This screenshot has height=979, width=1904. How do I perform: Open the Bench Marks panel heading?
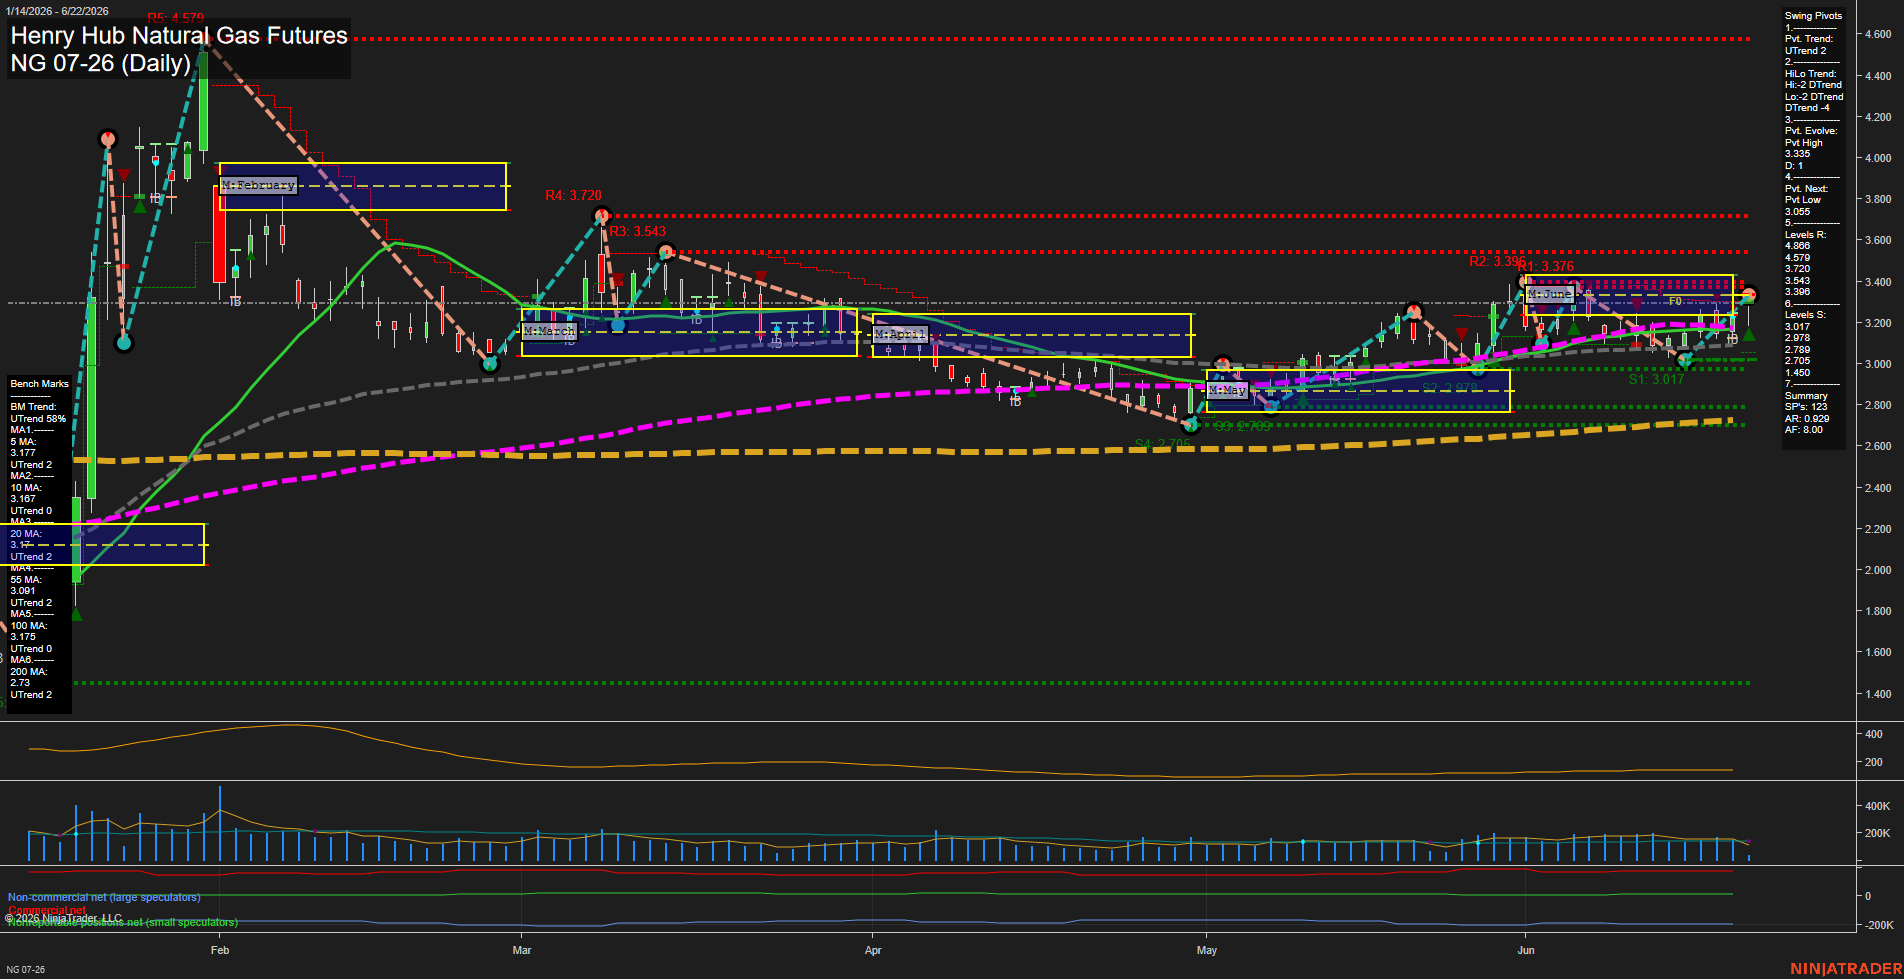click(40, 384)
